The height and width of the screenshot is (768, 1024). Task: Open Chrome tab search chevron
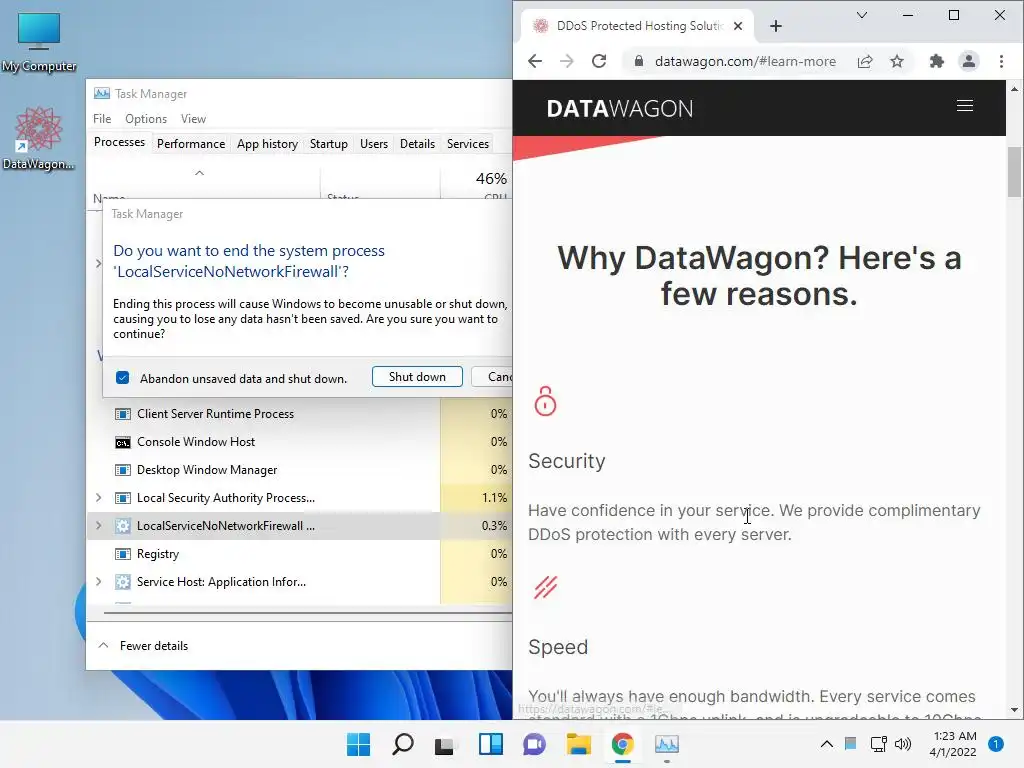[x=862, y=15]
